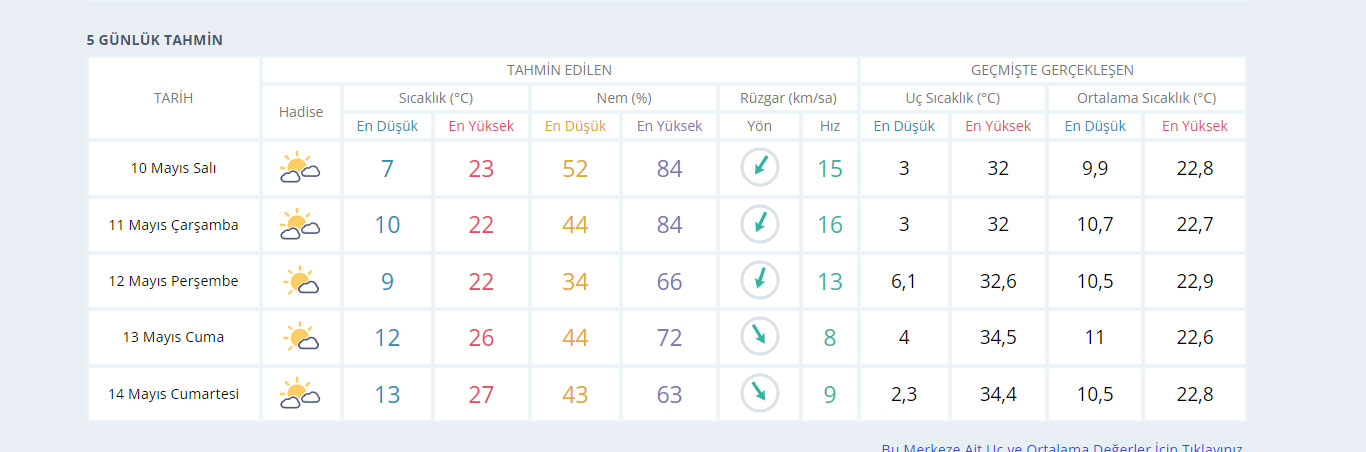Select the wind direction compass for 12 Mayıs Perşembe

[x=759, y=281]
